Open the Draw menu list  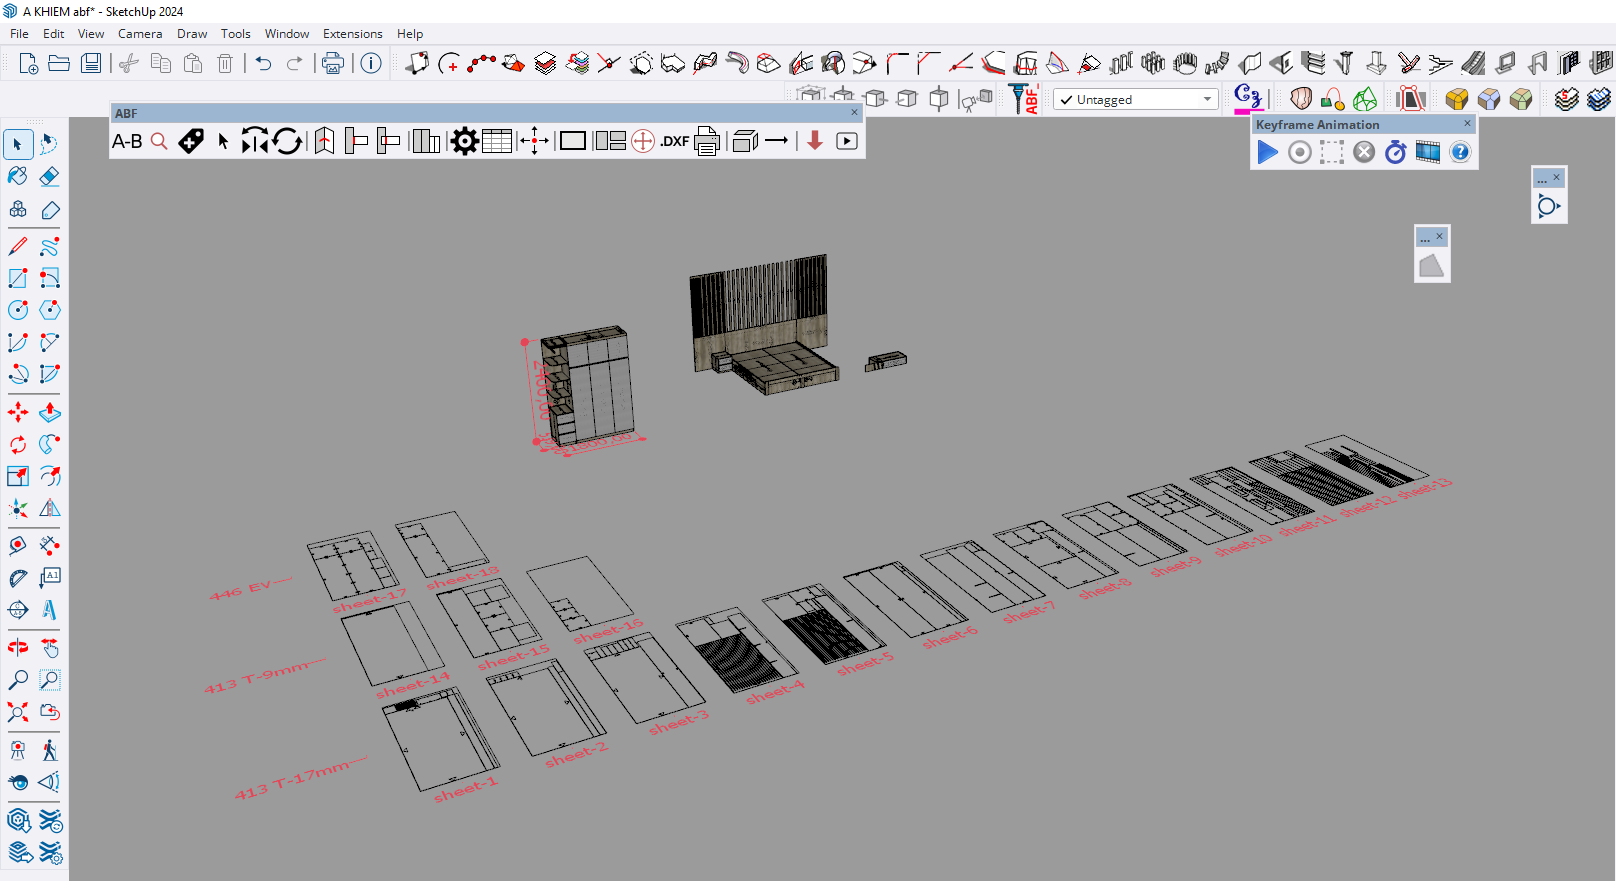point(192,34)
